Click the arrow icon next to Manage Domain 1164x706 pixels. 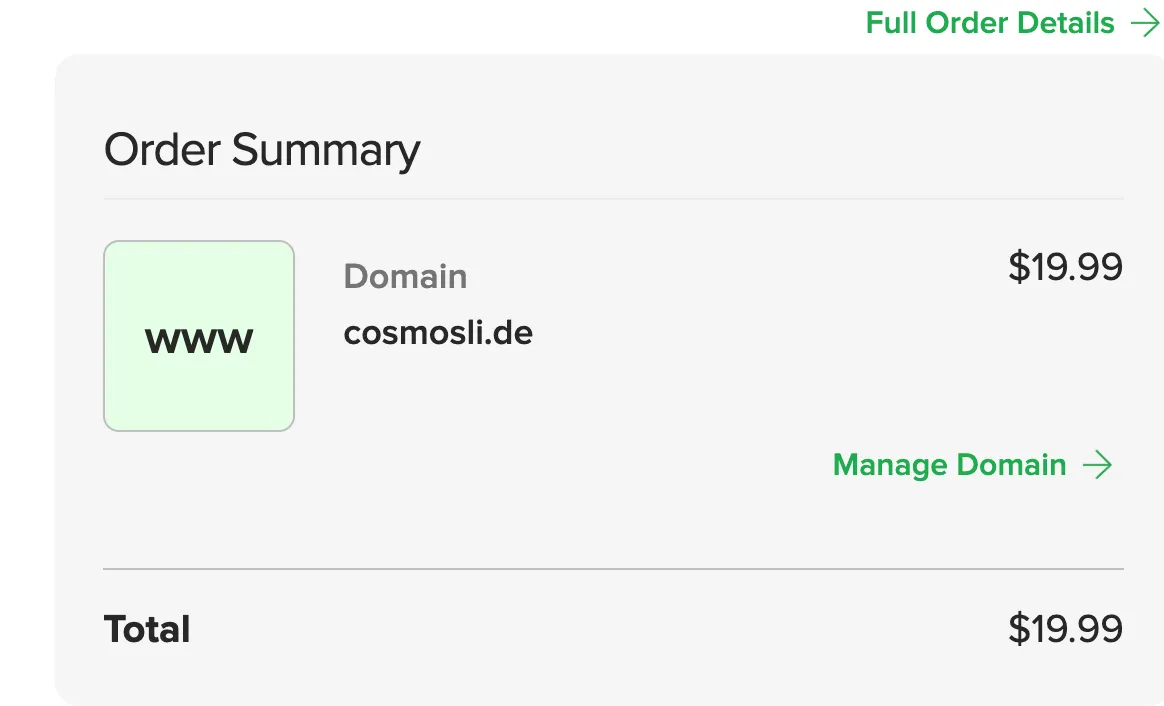(x=1097, y=465)
